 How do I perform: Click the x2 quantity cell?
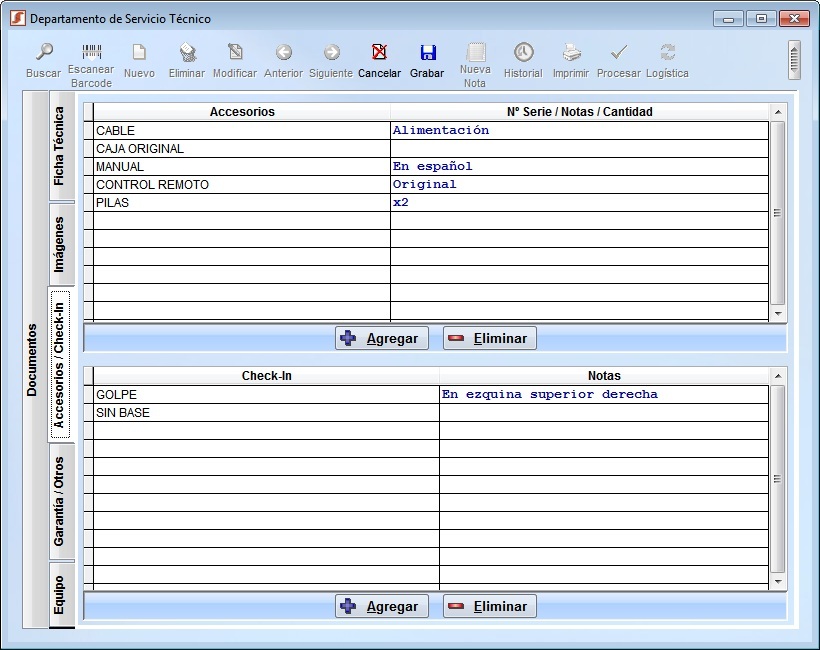579,203
